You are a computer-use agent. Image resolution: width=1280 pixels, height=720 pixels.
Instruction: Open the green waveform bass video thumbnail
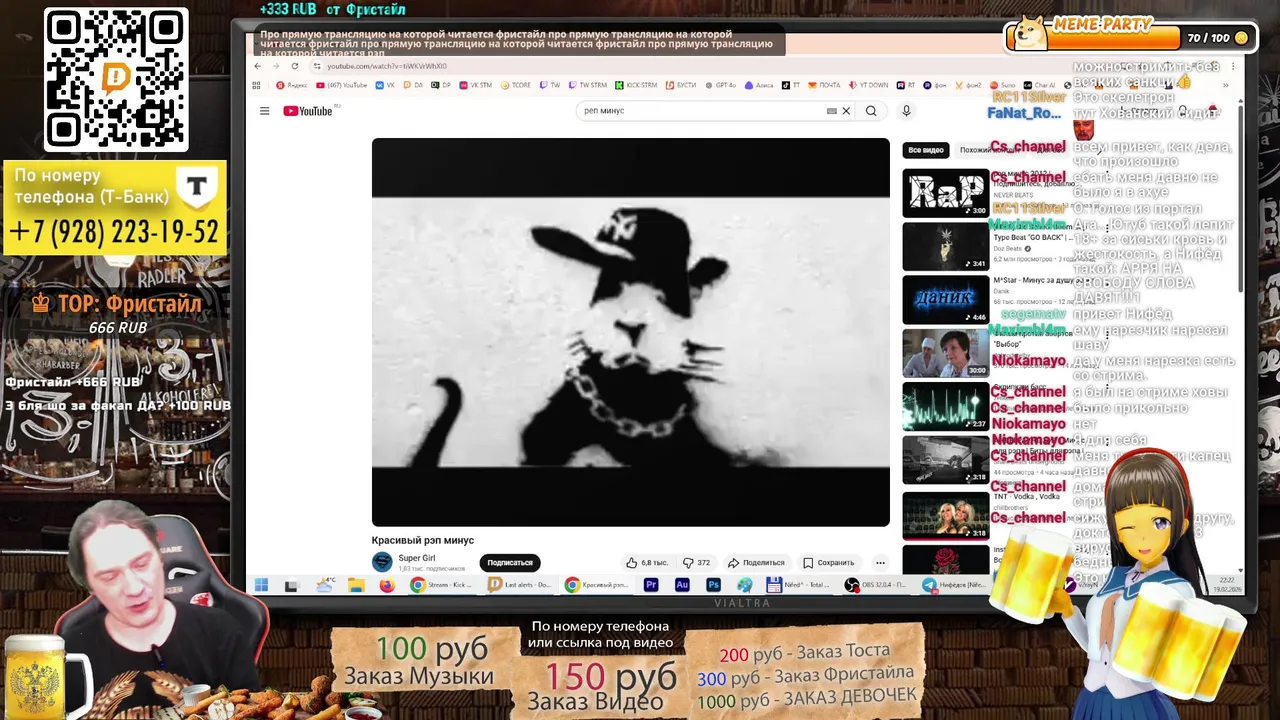pyautogui.click(x=945, y=406)
